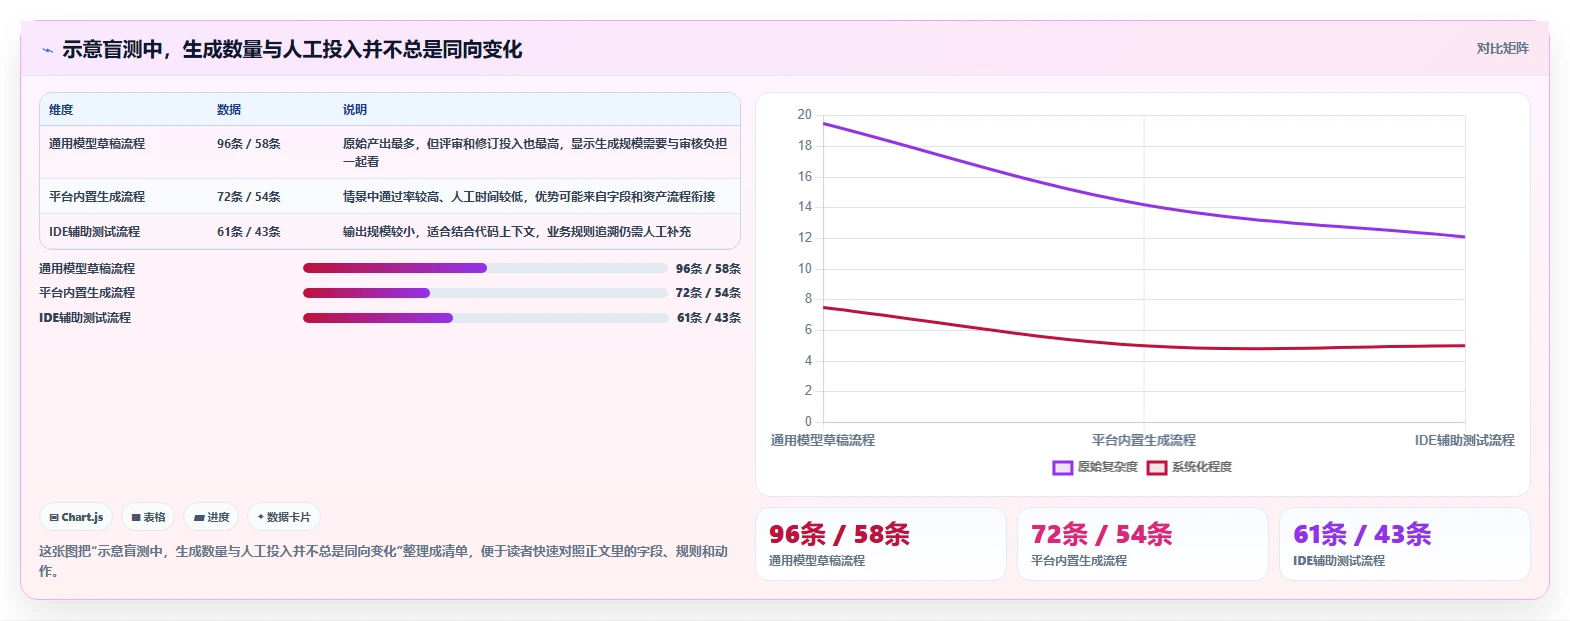1570x621 pixels.
Task: Click the description starting 原始产出最多
Action: 535,153
